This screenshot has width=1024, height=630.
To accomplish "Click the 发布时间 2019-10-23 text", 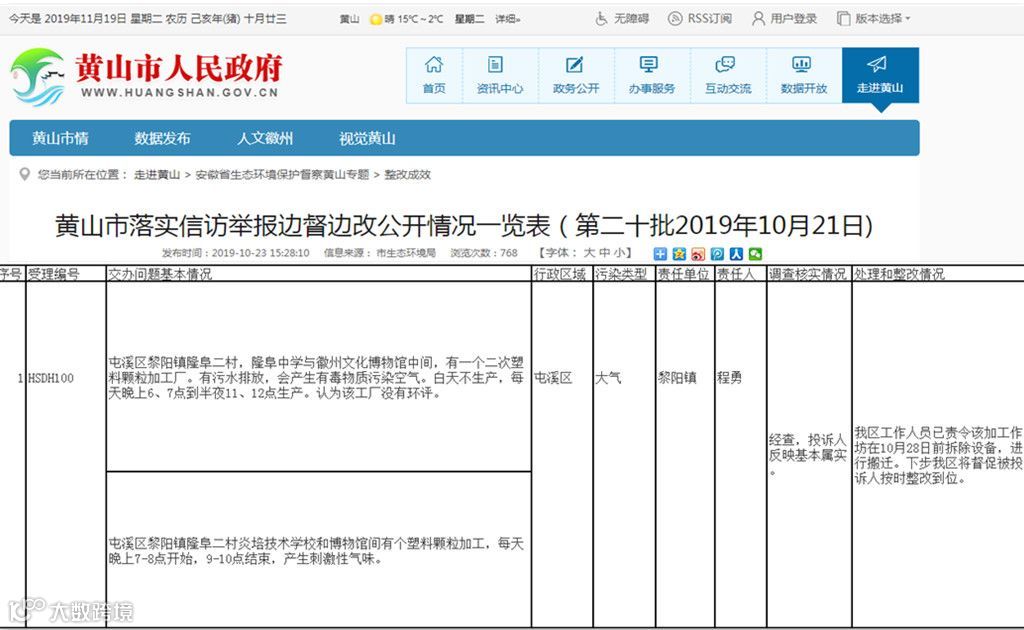I will pyautogui.click(x=236, y=253).
